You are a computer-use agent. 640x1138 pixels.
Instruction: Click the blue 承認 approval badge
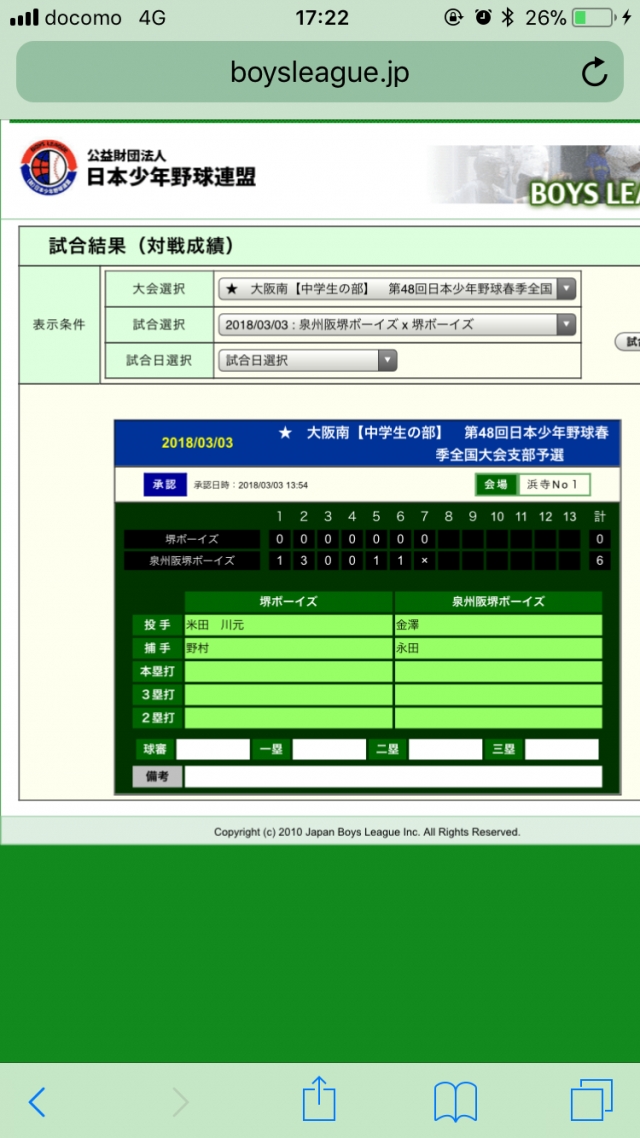tap(163, 485)
